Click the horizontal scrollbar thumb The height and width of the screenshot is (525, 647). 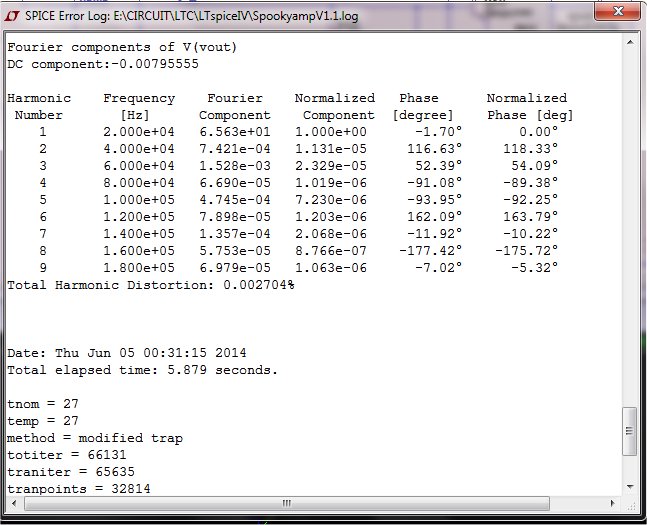pos(287,503)
